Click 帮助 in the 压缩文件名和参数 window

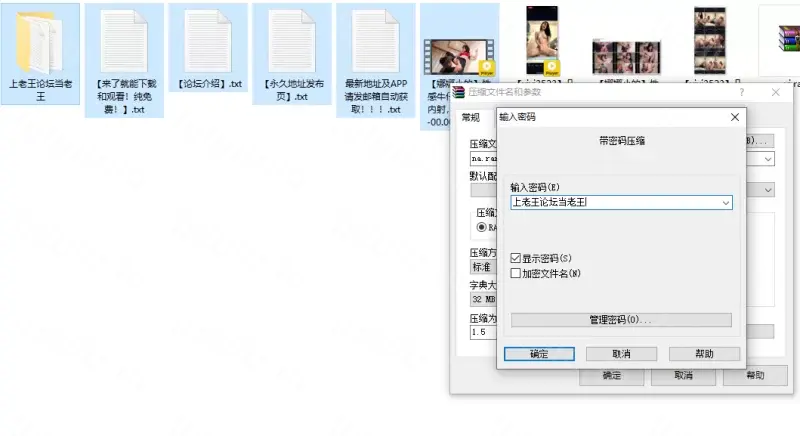755,376
